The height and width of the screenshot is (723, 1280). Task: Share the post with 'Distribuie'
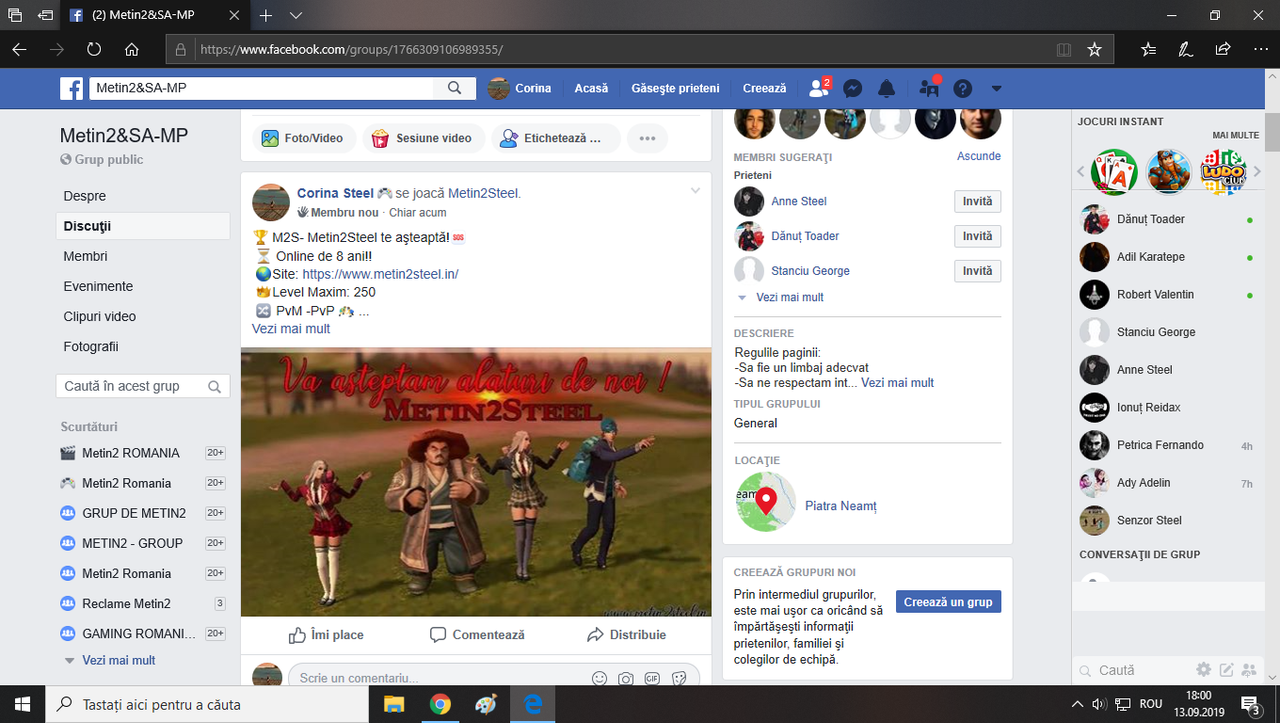tap(626, 635)
